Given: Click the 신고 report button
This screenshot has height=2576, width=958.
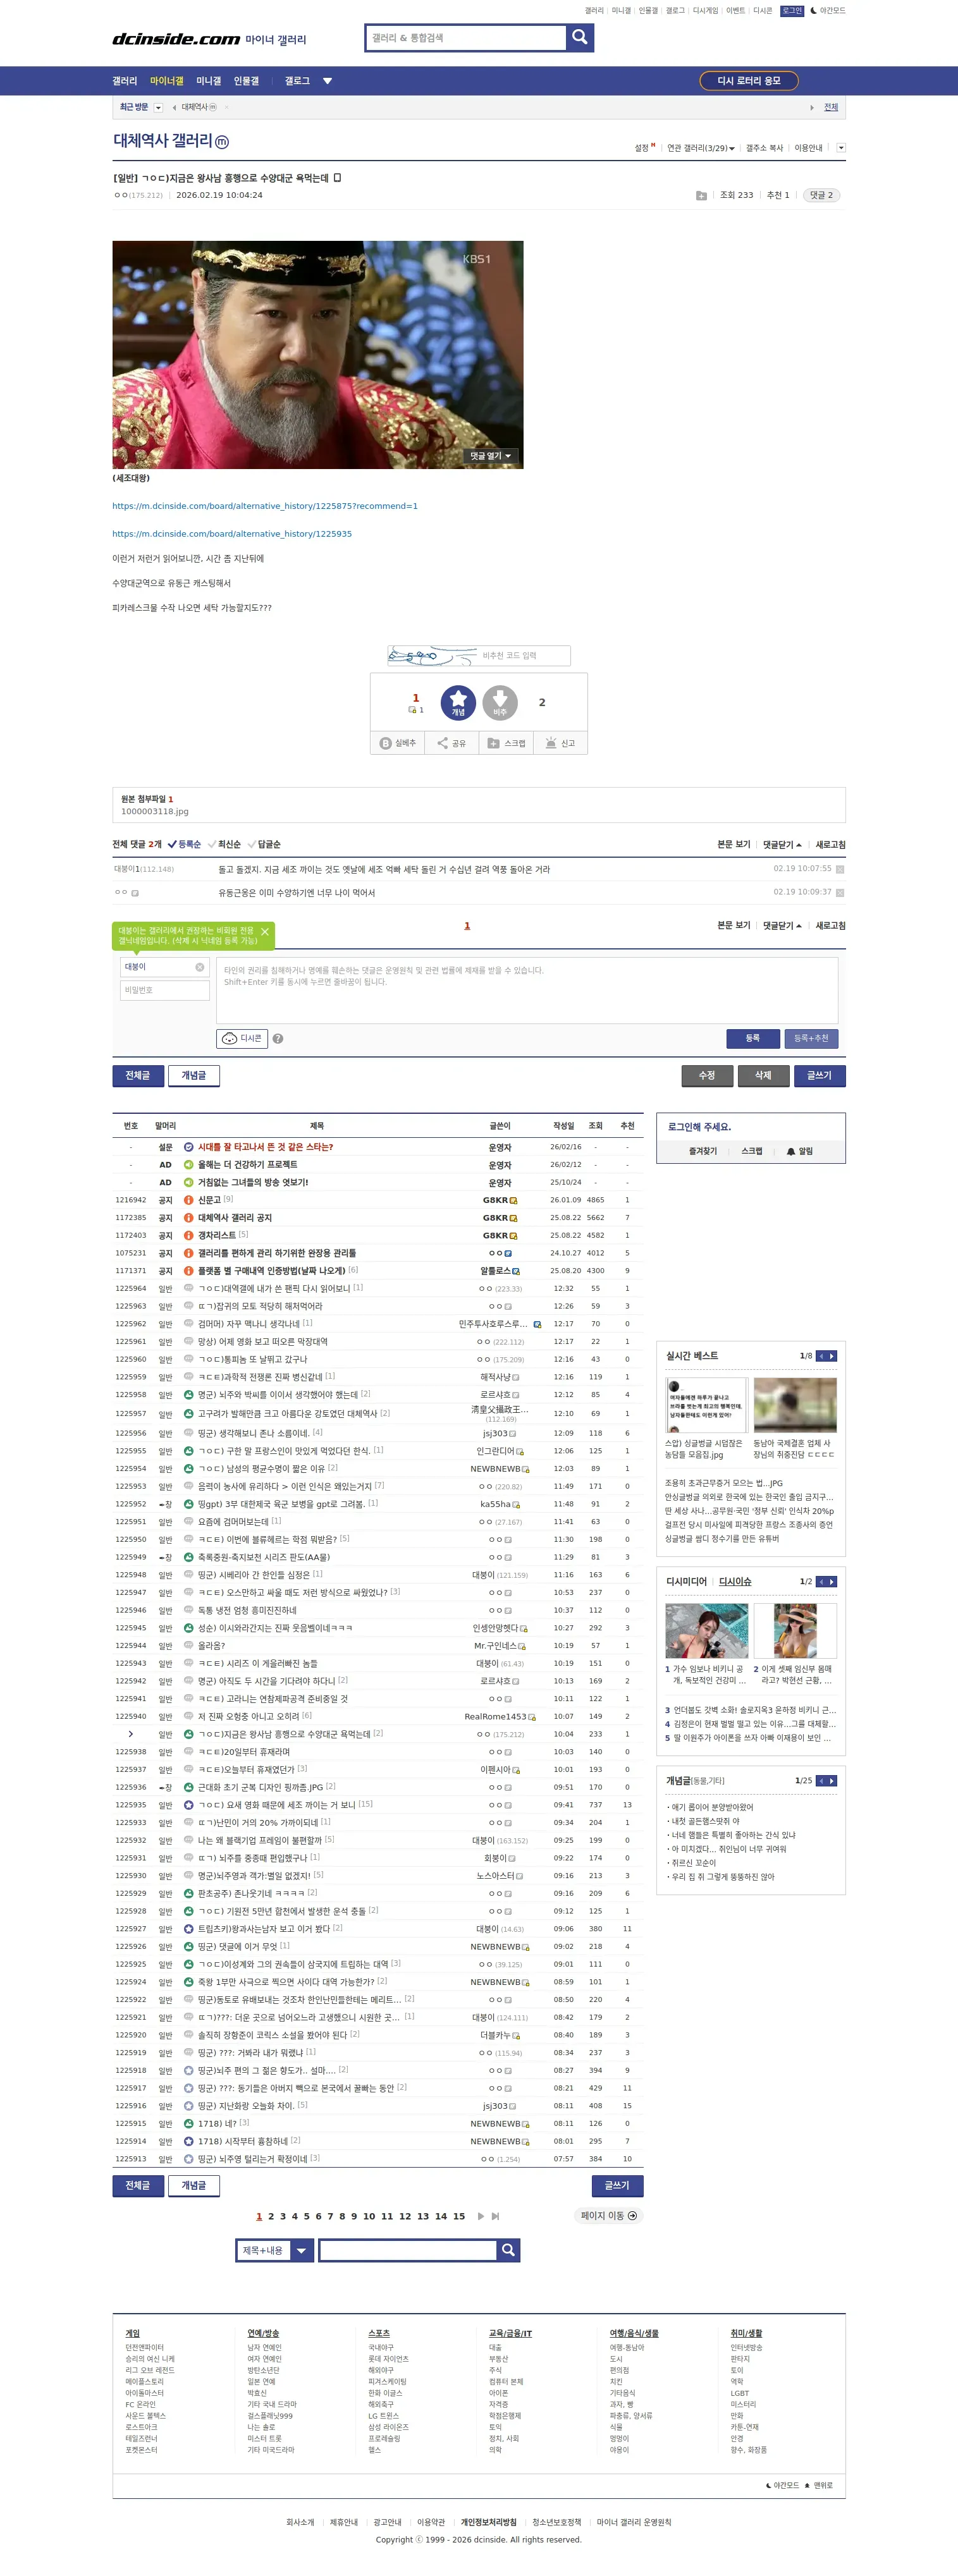Looking at the screenshot, I should coord(560,743).
